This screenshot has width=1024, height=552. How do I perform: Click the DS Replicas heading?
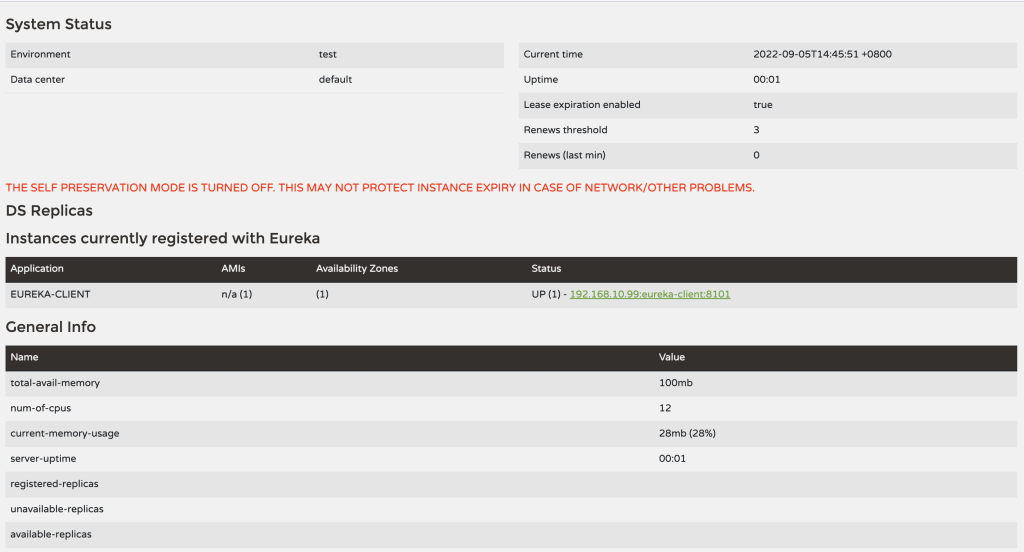pyautogui.click(x=49, y=210)
